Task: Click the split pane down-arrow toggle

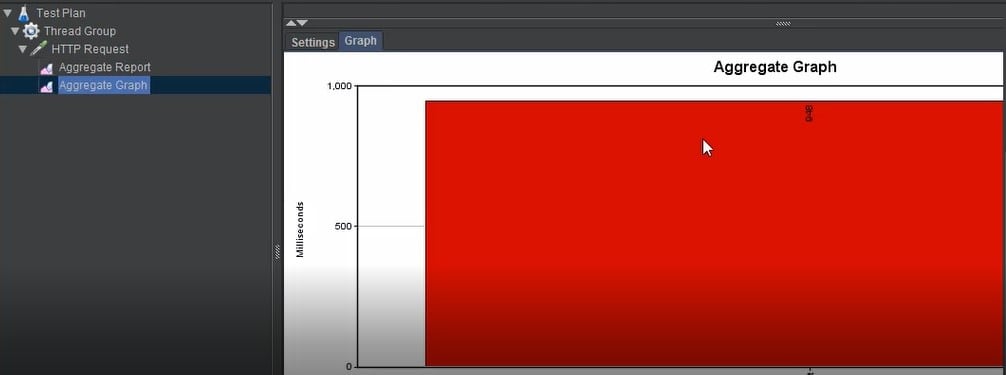Action: pyautogui.click(x=302, y=23)
